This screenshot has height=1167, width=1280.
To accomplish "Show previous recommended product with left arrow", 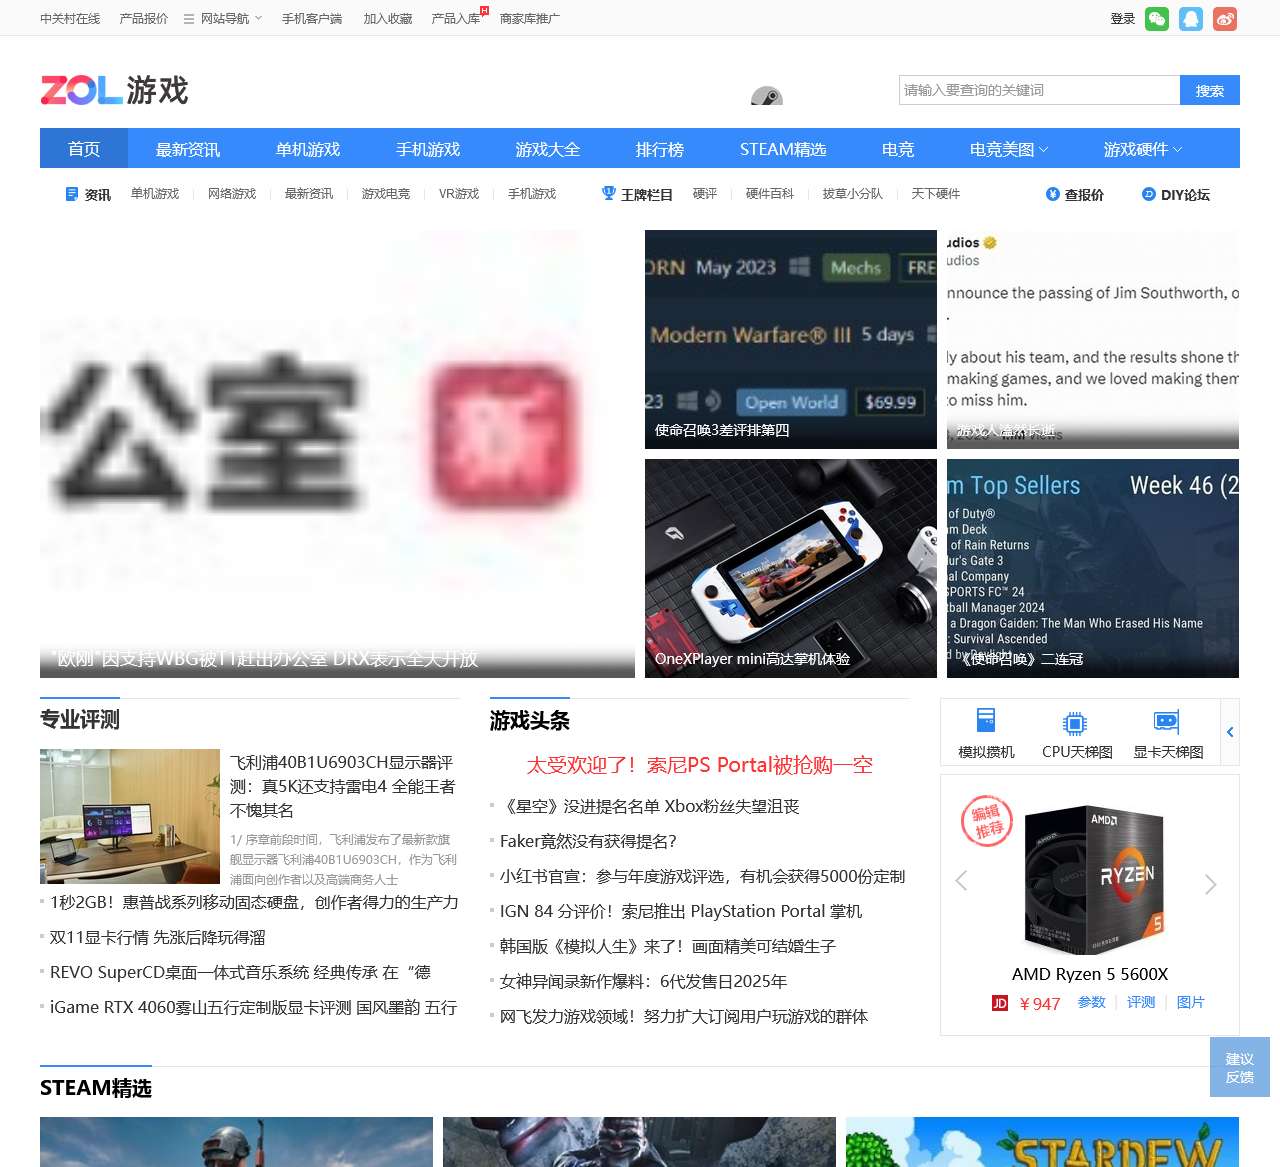I will pos(962,881).
